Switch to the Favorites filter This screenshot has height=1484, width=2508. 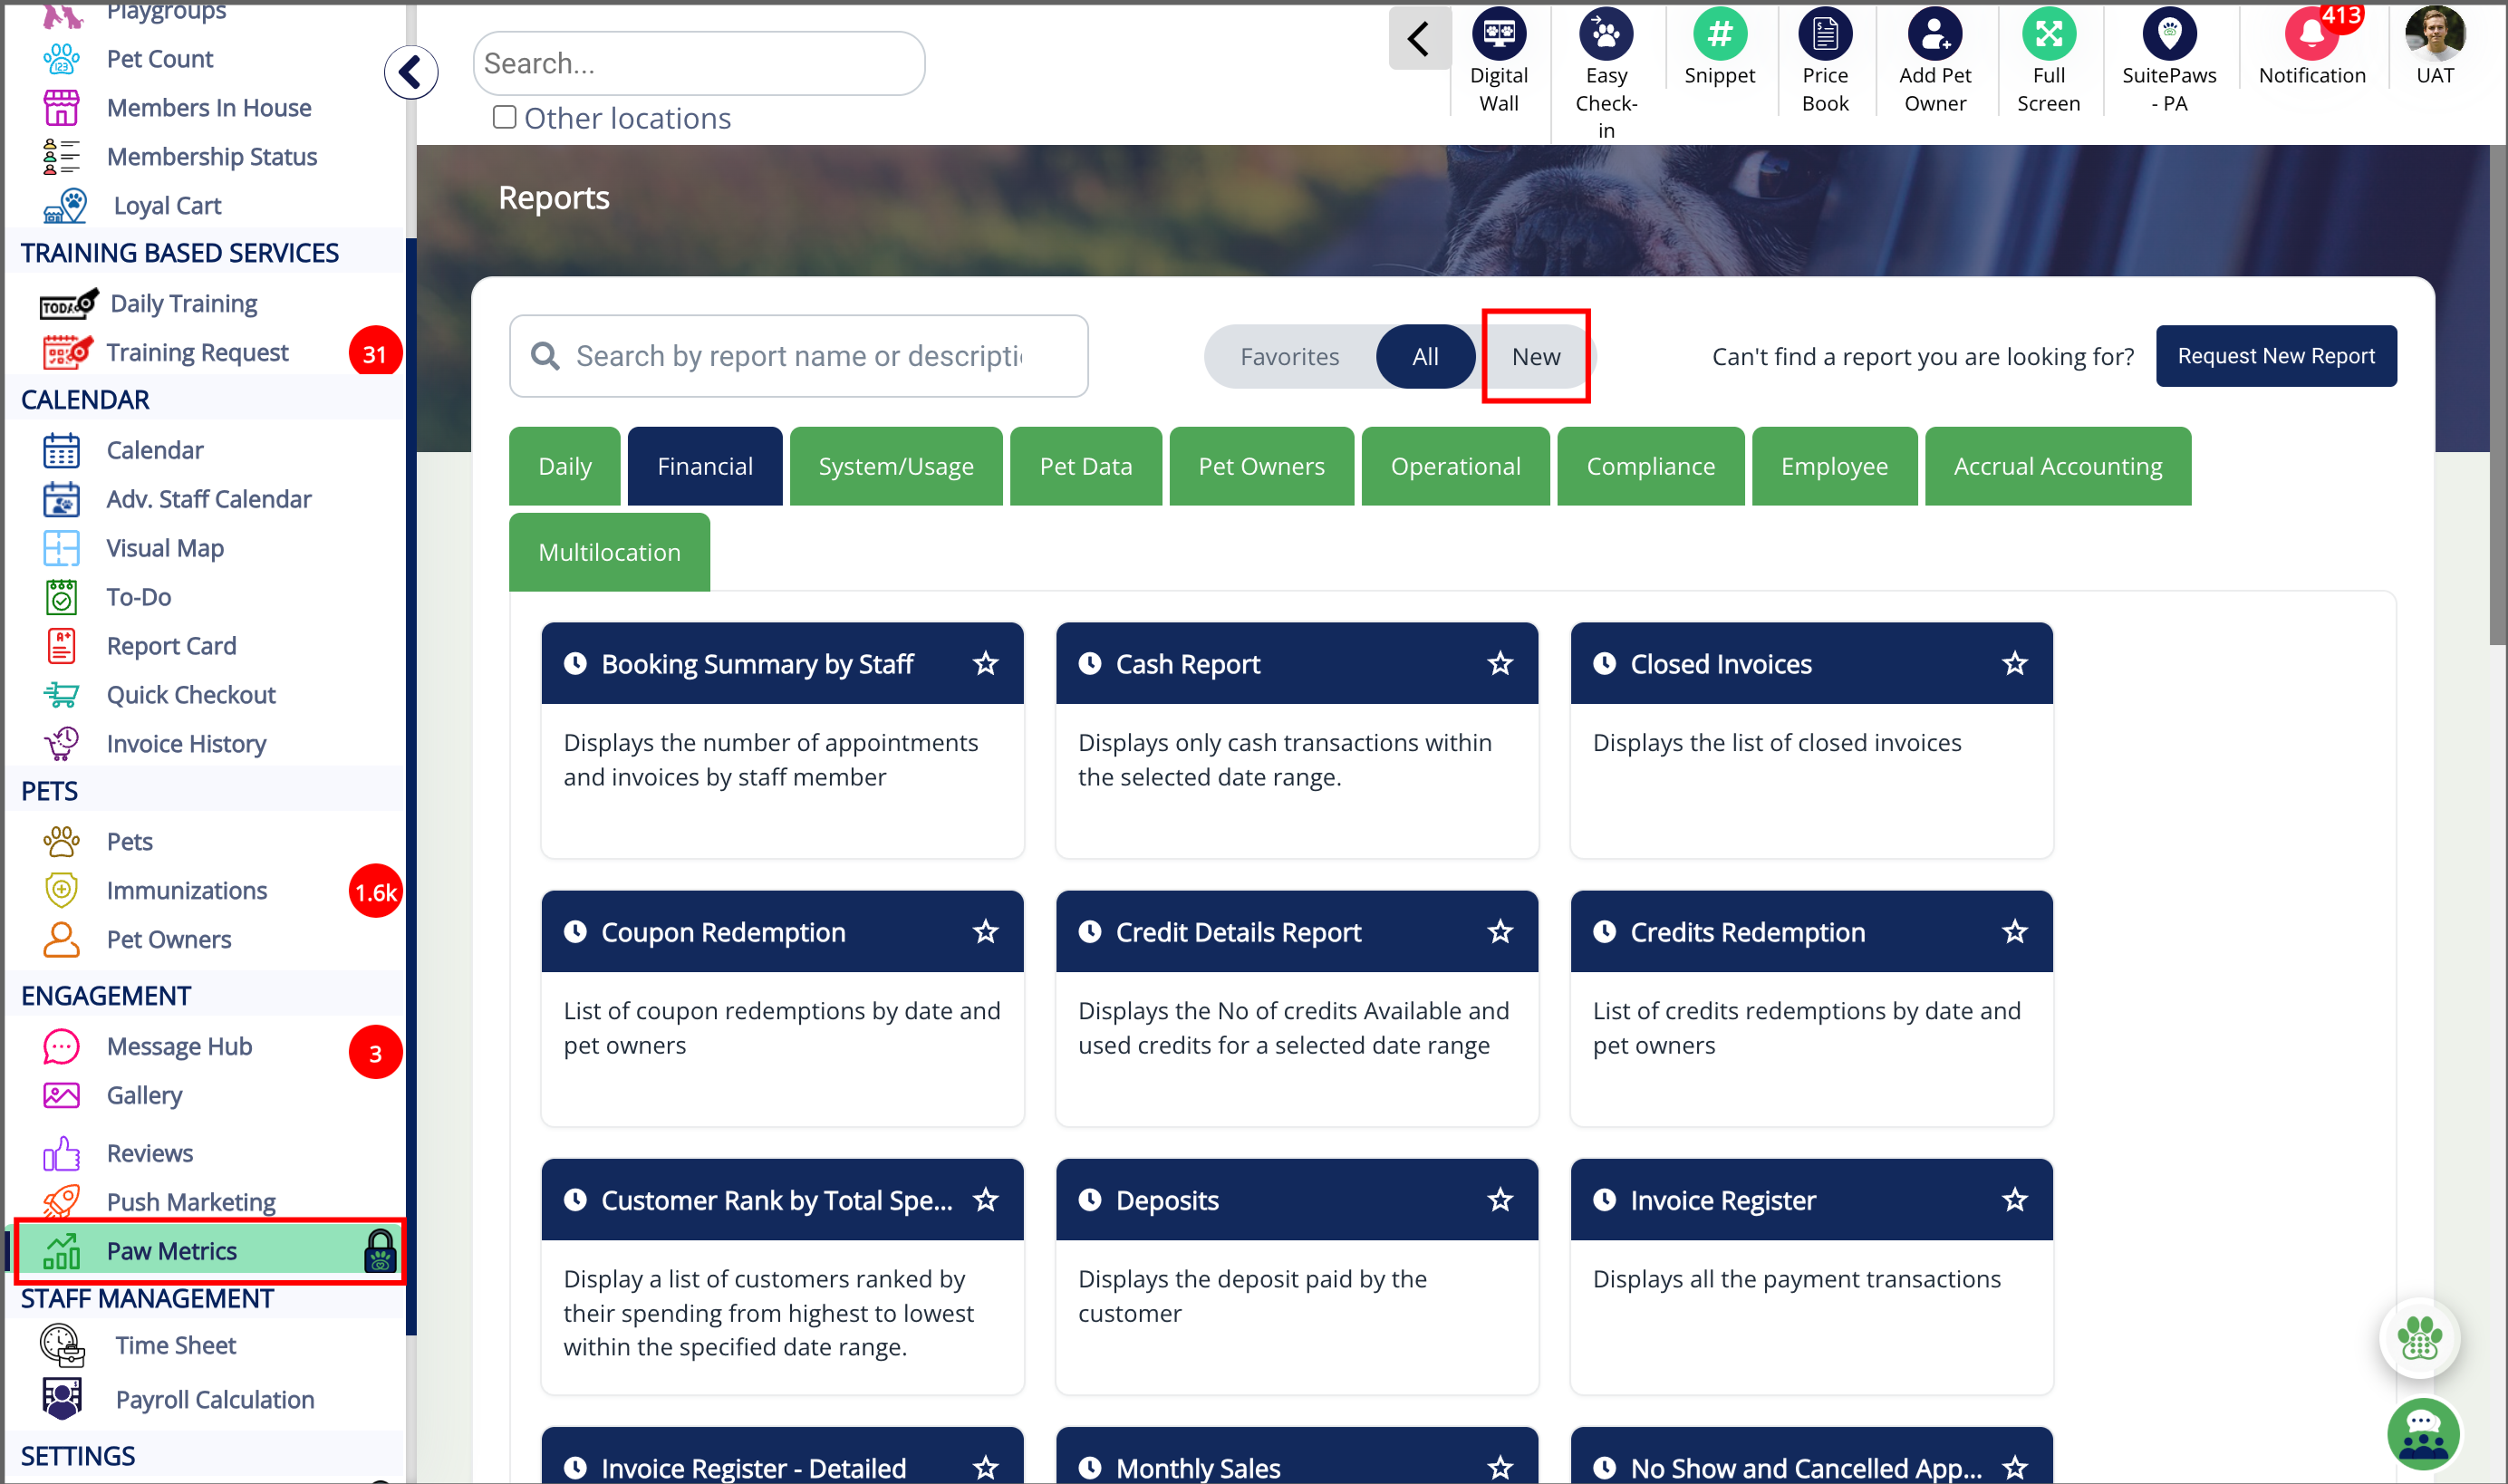pos(1289,357)
